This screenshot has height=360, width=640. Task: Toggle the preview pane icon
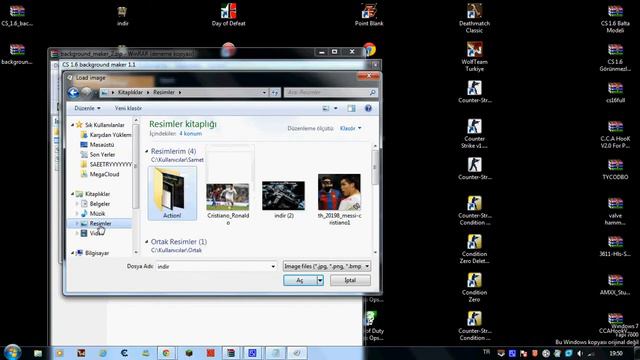351,108
